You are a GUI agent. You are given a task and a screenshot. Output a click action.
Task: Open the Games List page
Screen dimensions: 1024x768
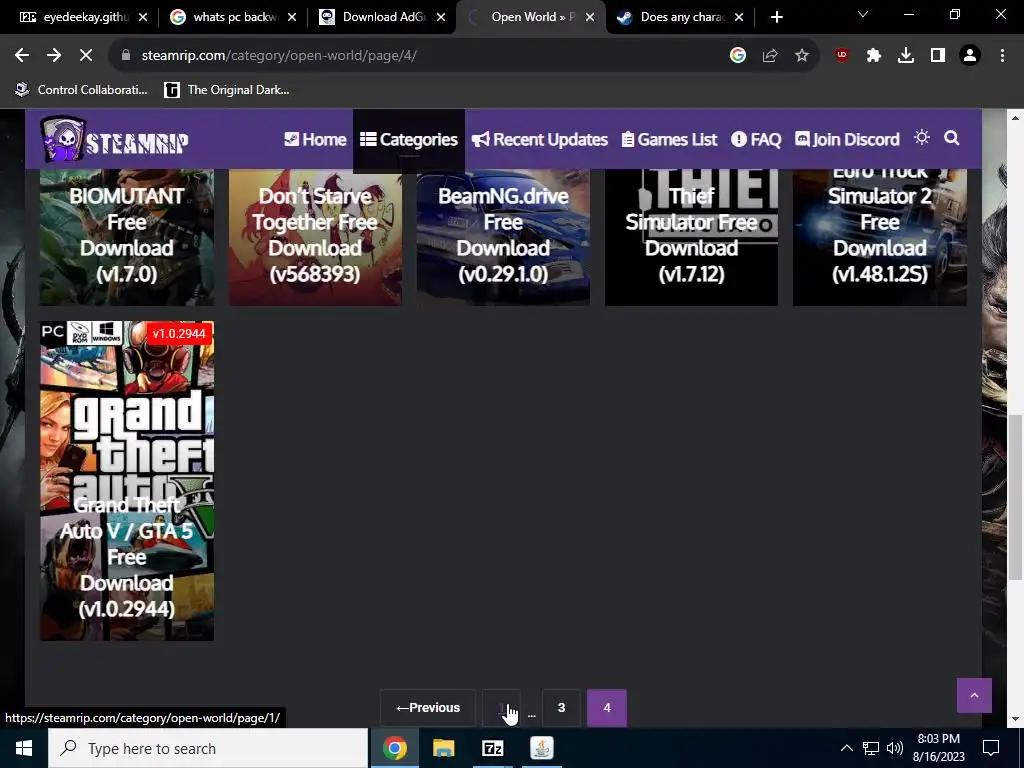[x=669, y=139]
